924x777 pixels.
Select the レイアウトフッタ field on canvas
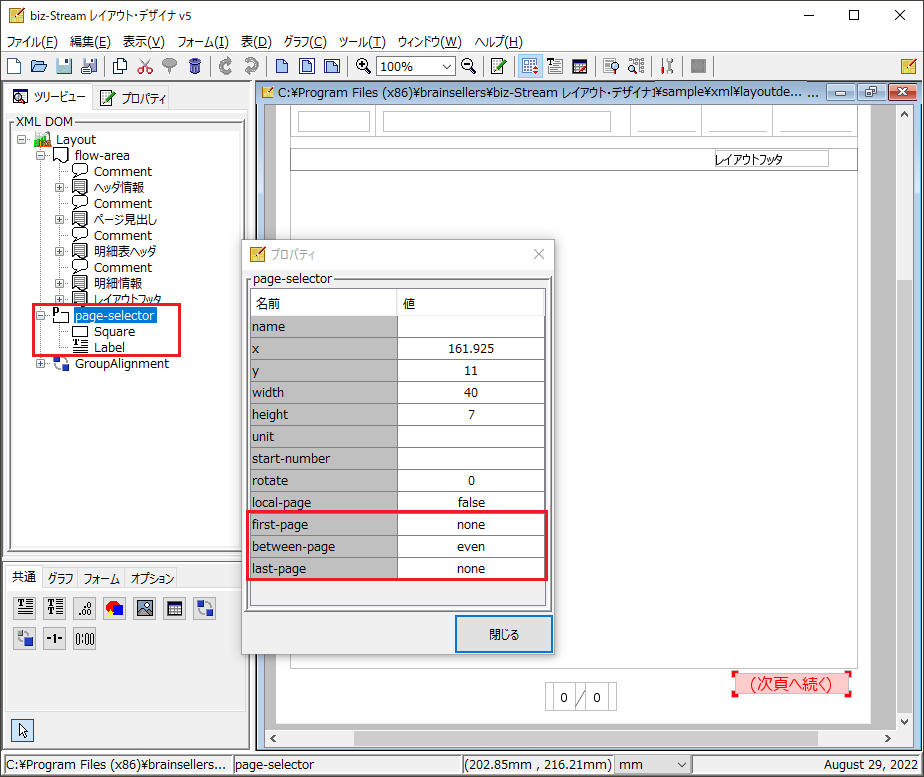(x=771, y=159)
